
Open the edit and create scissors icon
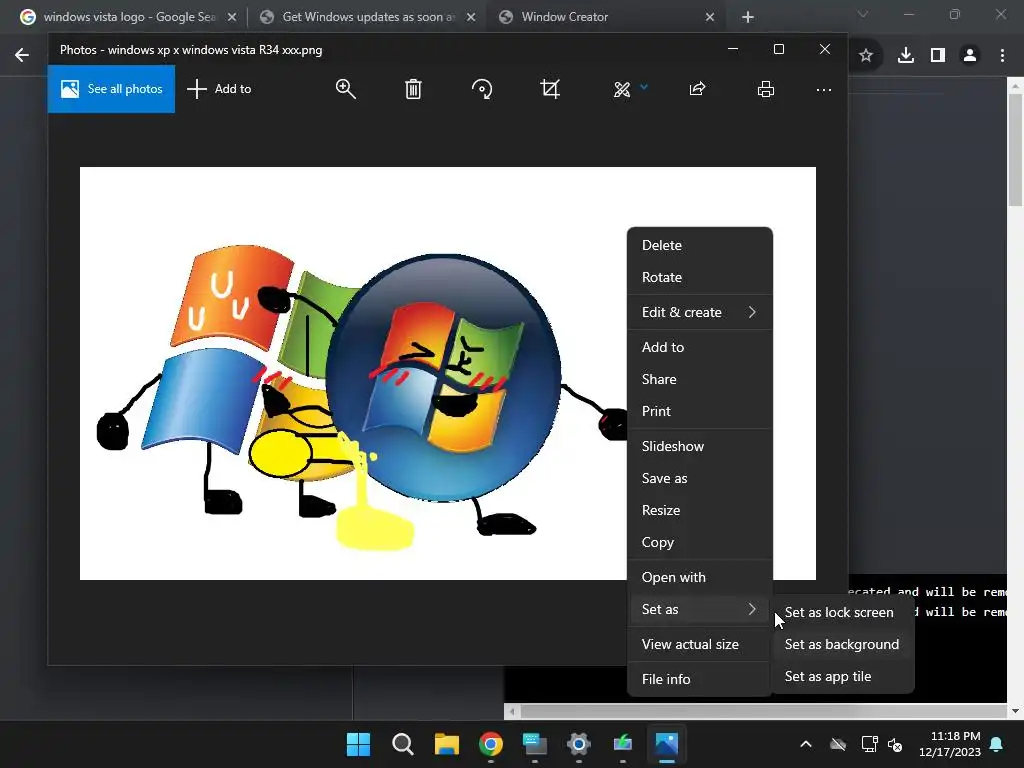pos(622,89)
